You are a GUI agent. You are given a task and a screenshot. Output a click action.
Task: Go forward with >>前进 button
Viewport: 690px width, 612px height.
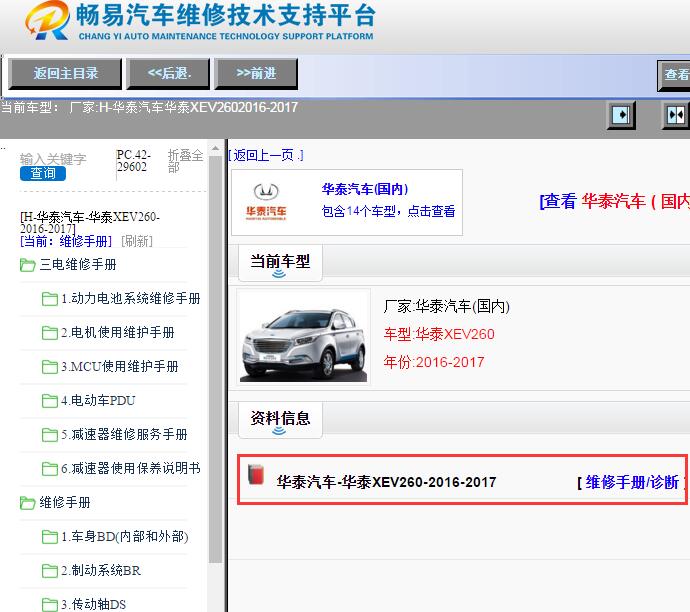[256, 73]
